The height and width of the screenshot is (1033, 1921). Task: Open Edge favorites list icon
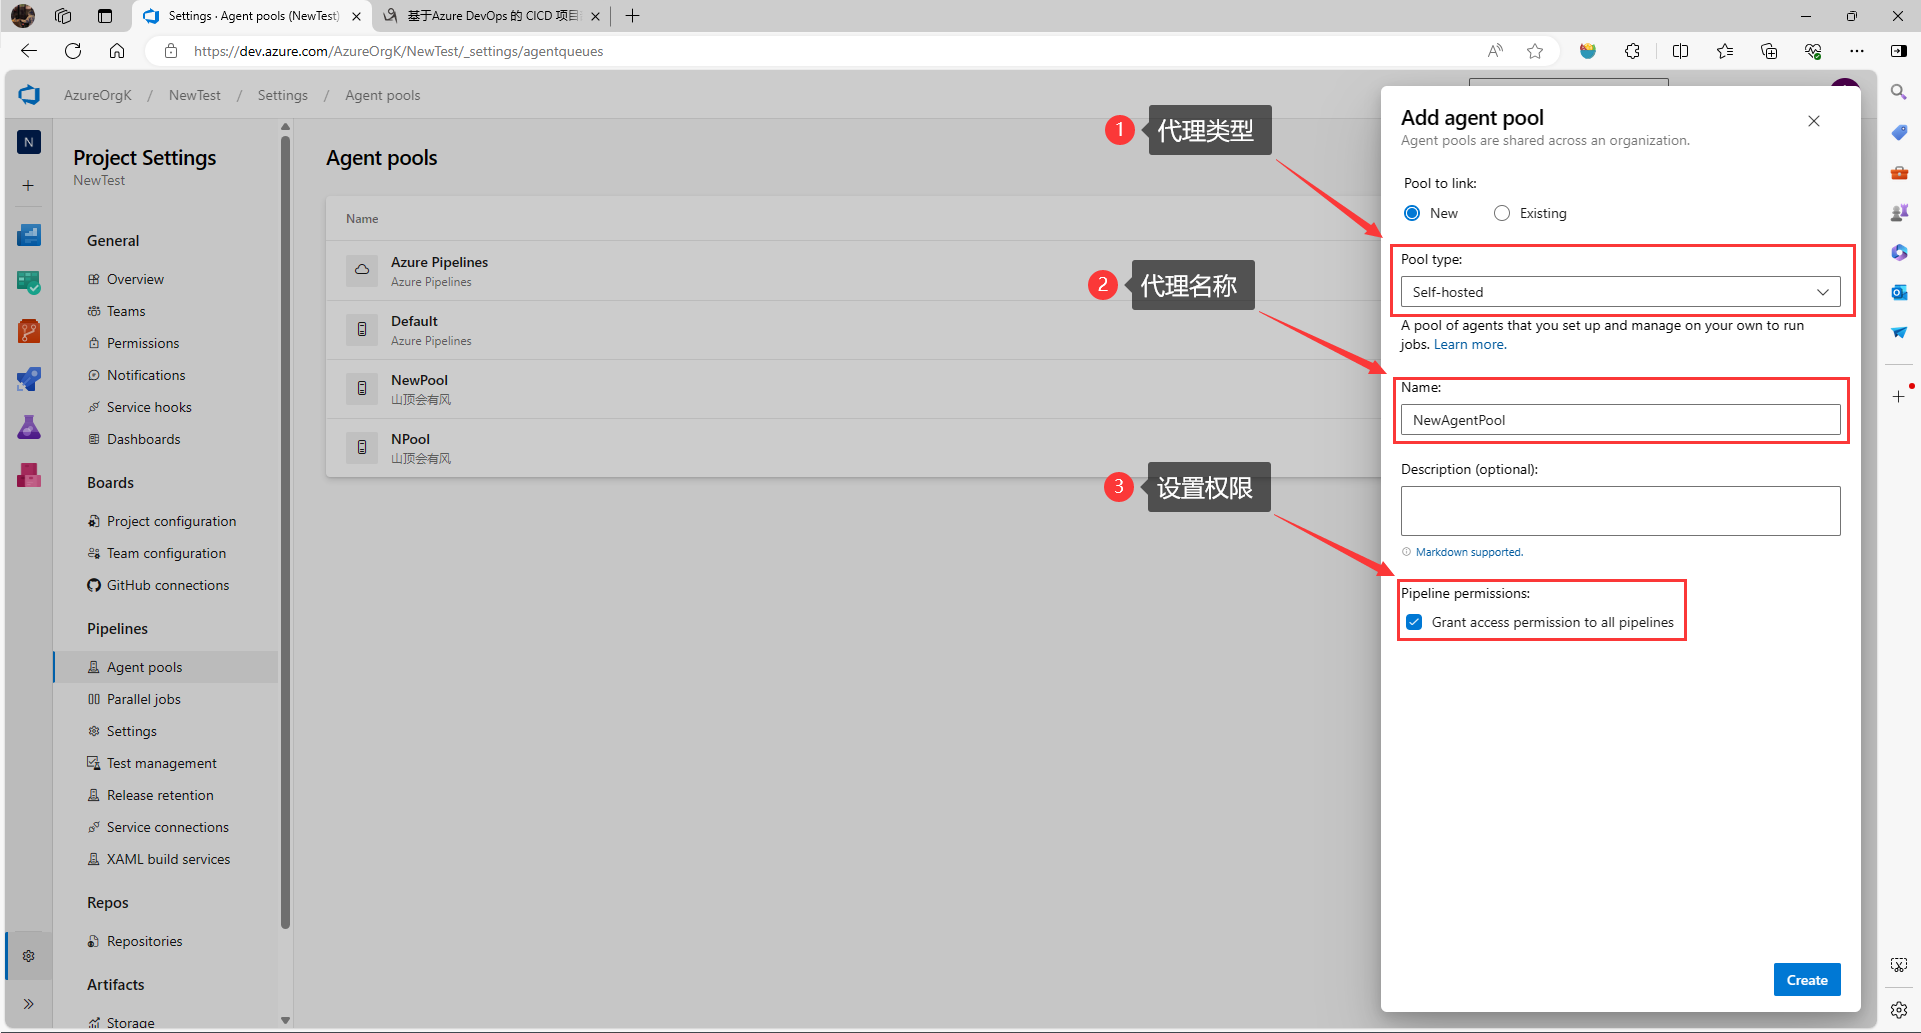1725,51
